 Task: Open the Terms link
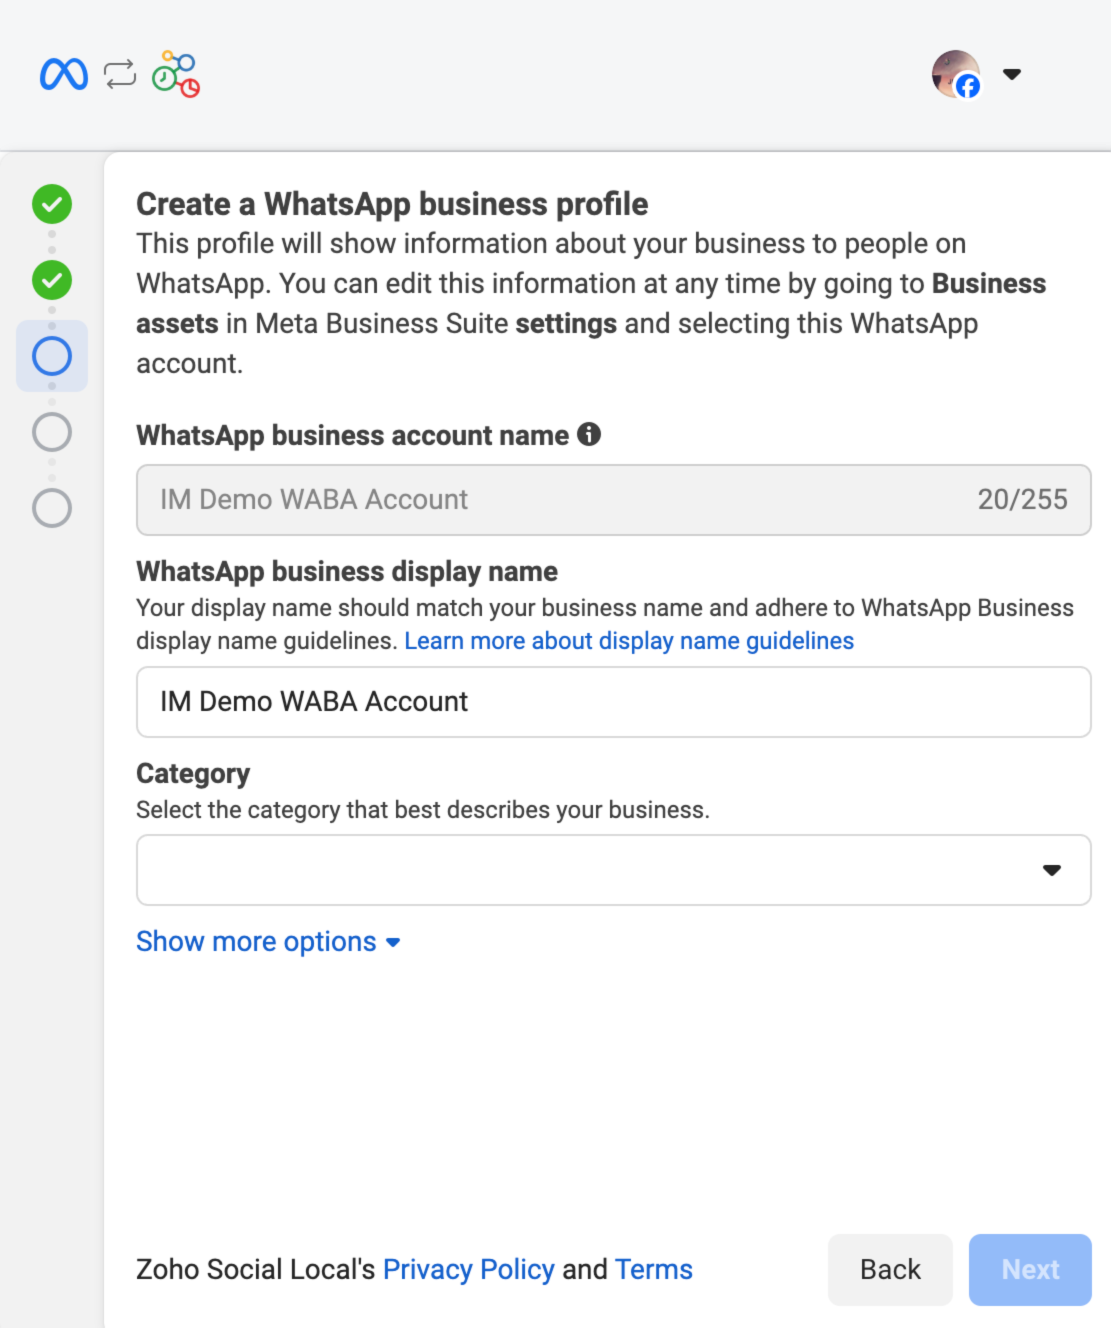click(654, 1270)
